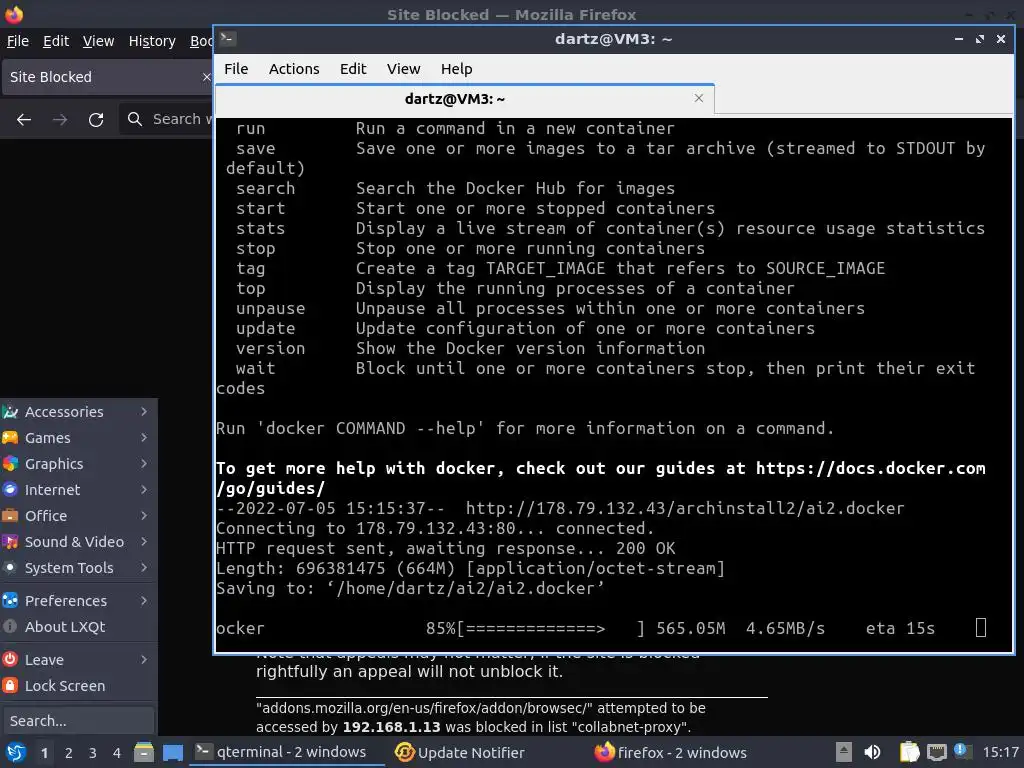This screenshot has height=768, width=1024.
Task: Click the Firefox address search bar
Action: click(x=167, y=119)
